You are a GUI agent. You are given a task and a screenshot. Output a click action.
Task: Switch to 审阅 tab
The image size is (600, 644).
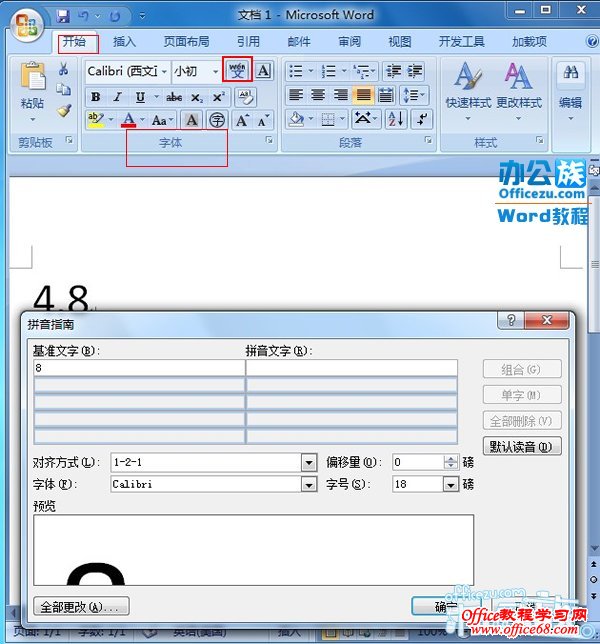click(x=349, y=41)
